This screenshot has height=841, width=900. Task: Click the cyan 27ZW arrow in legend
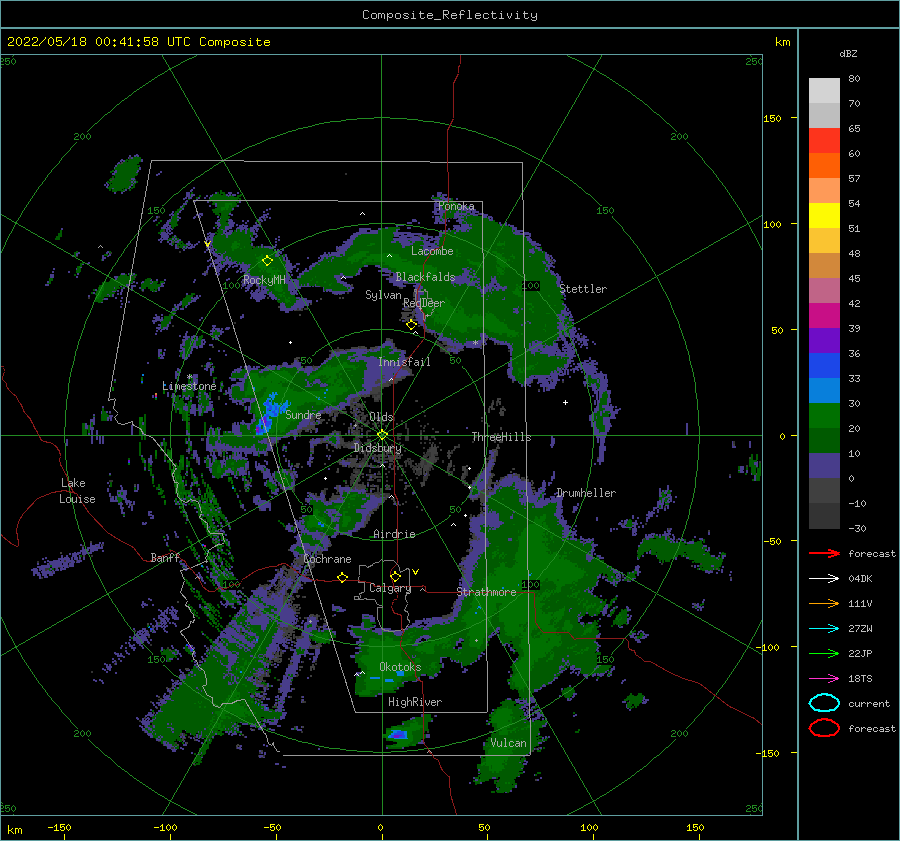pos(824,629)
